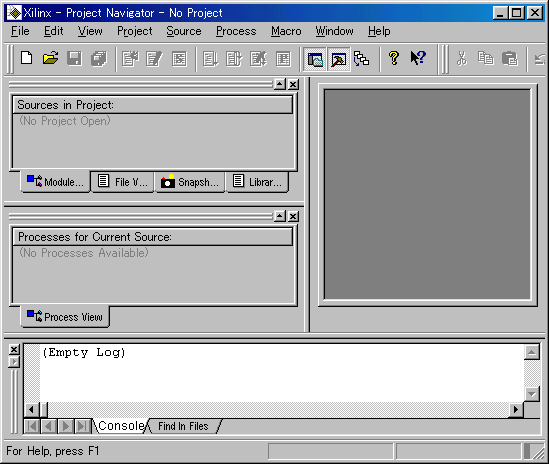Click the grayed-out Cut scissors icon
Image resolution: width=549 pixels, height=464 pixels.
462,58
